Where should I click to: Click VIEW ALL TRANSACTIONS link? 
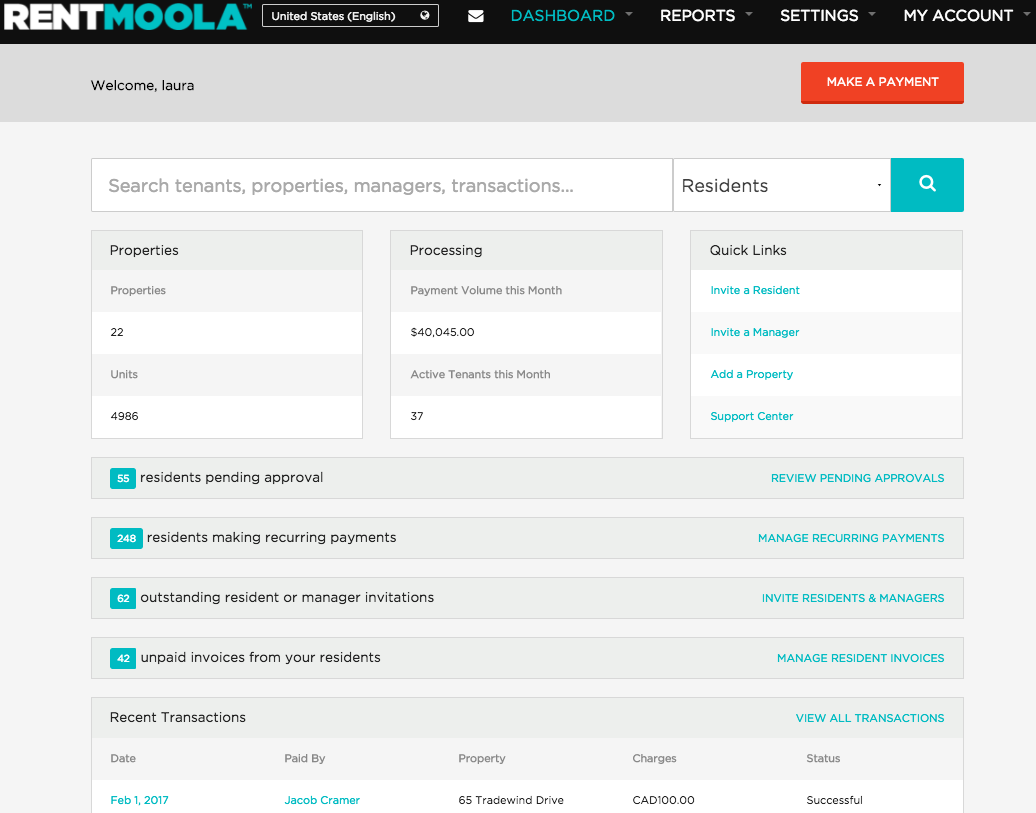tap(870, 718)
